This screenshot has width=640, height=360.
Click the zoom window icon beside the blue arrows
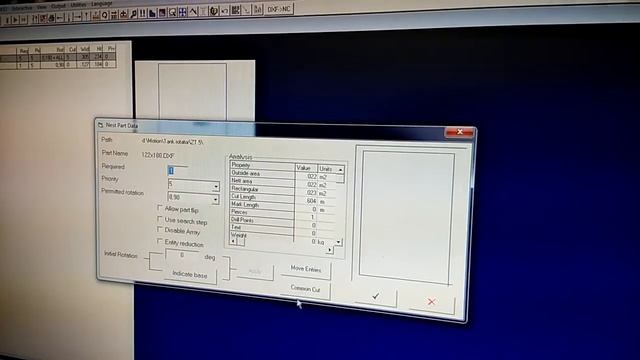tap(173, 13)
